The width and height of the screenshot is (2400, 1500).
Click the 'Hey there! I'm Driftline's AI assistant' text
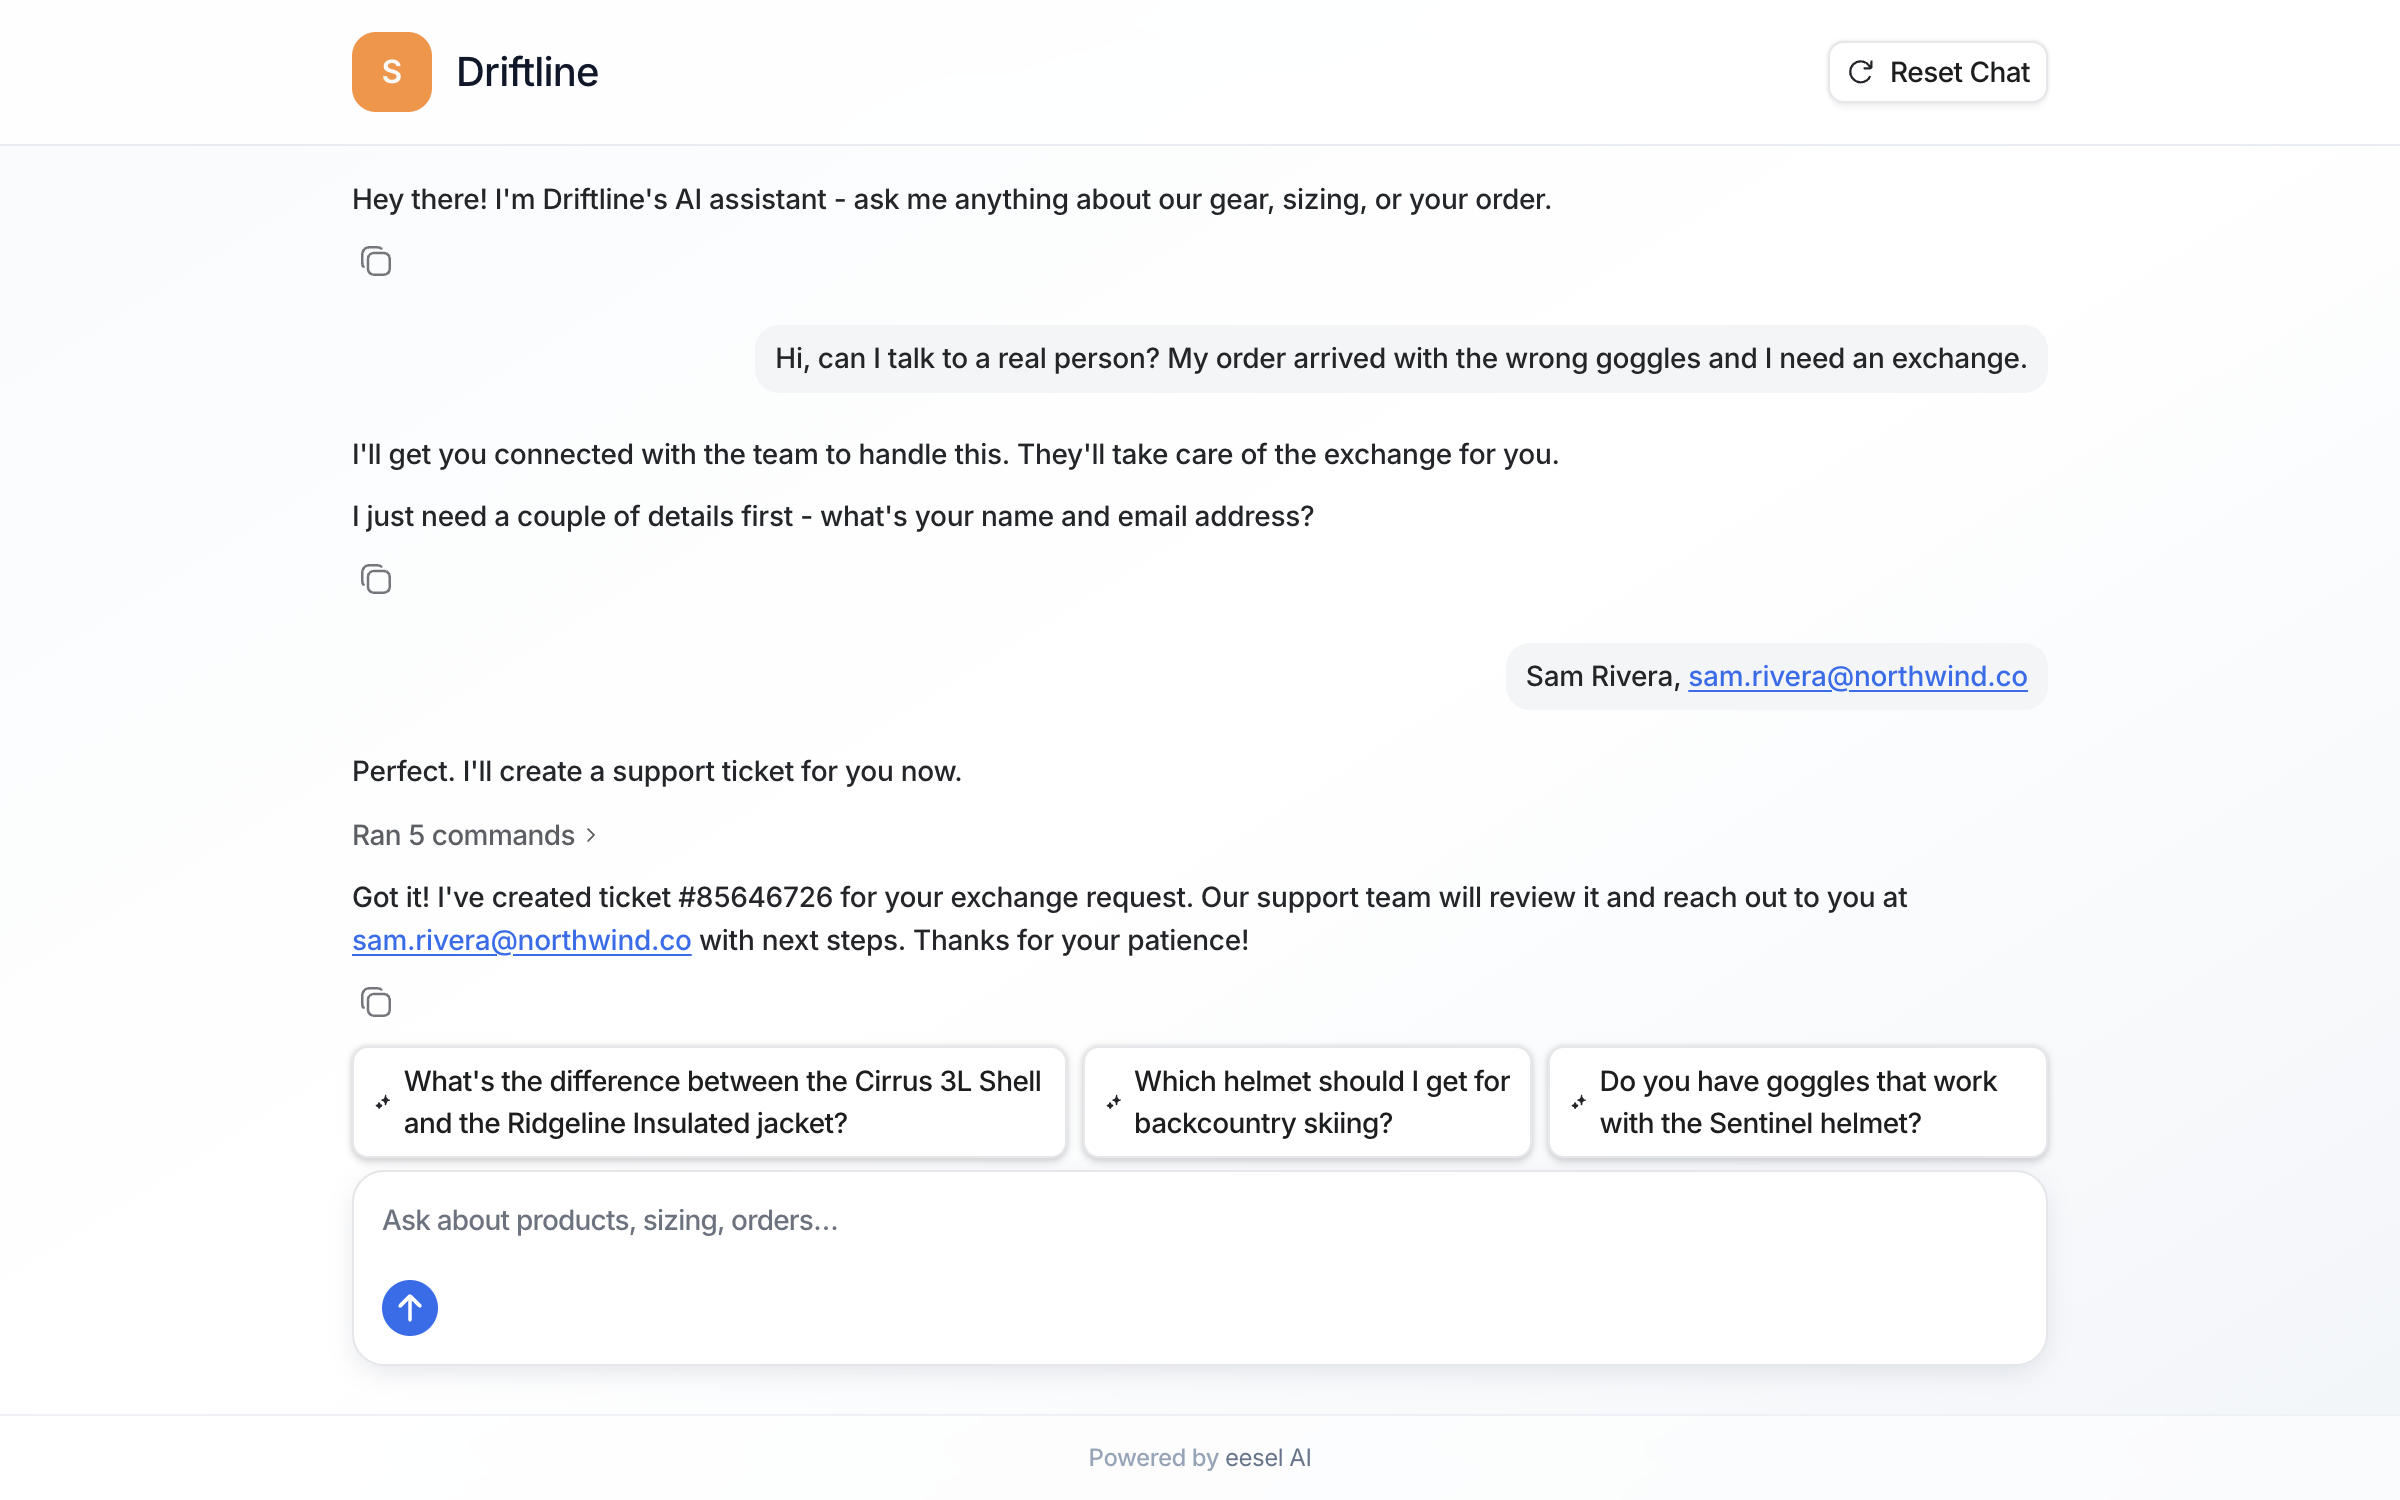tap(951, 199)
